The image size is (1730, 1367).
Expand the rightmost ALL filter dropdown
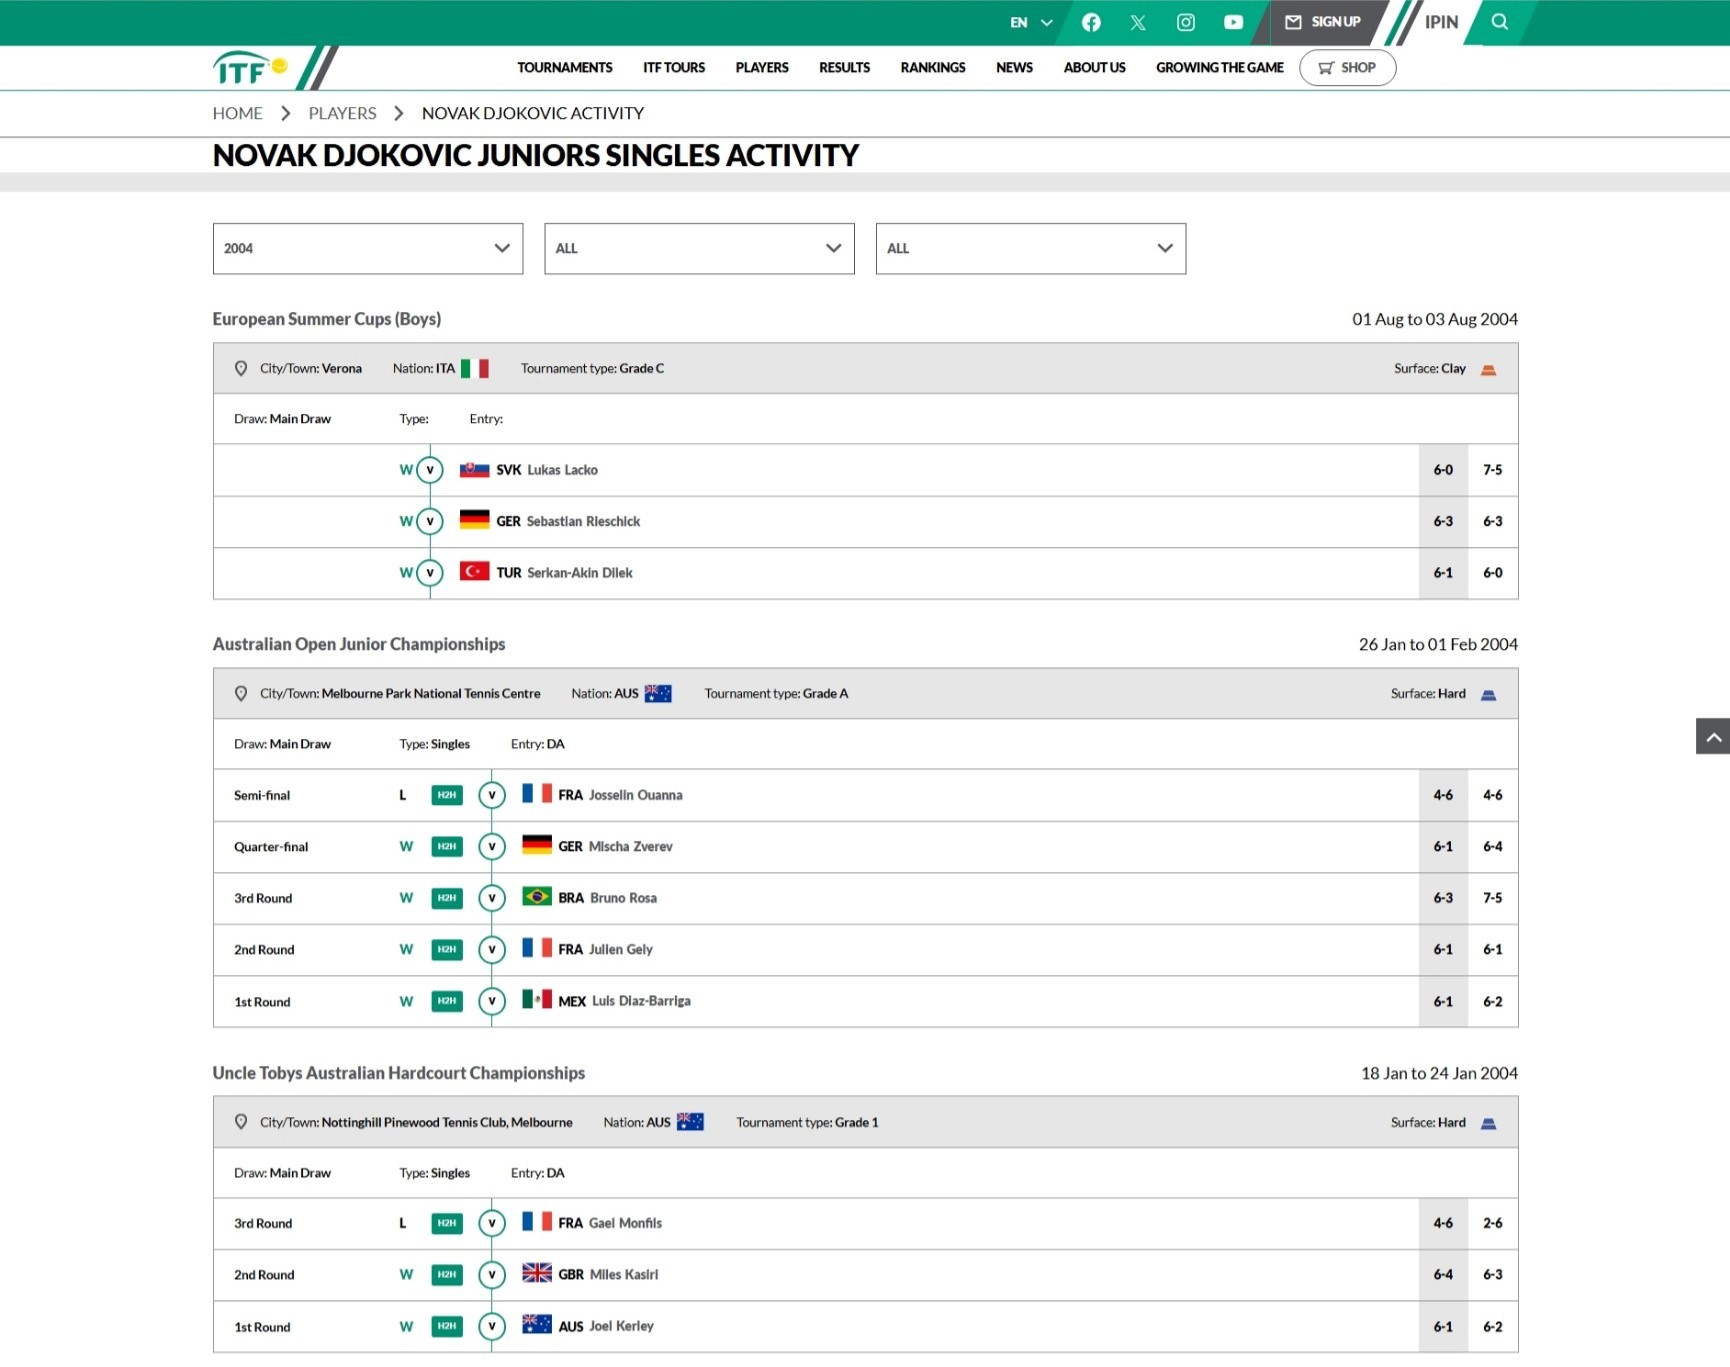1031,249
